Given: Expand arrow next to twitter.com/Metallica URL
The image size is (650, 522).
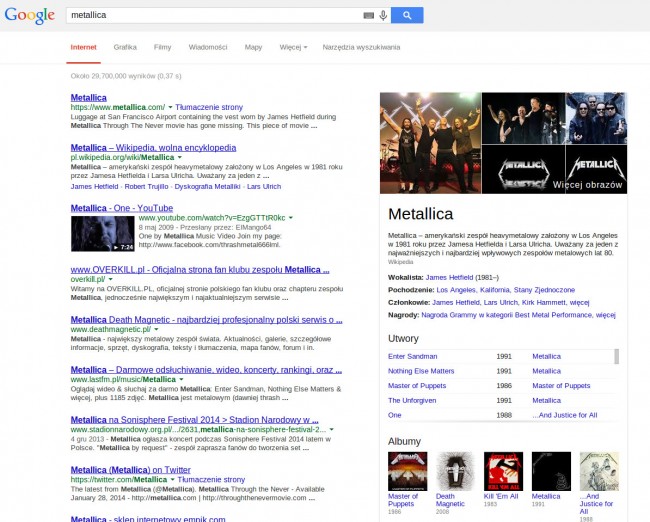Looking at the screenshot, I should pos(172,480).
